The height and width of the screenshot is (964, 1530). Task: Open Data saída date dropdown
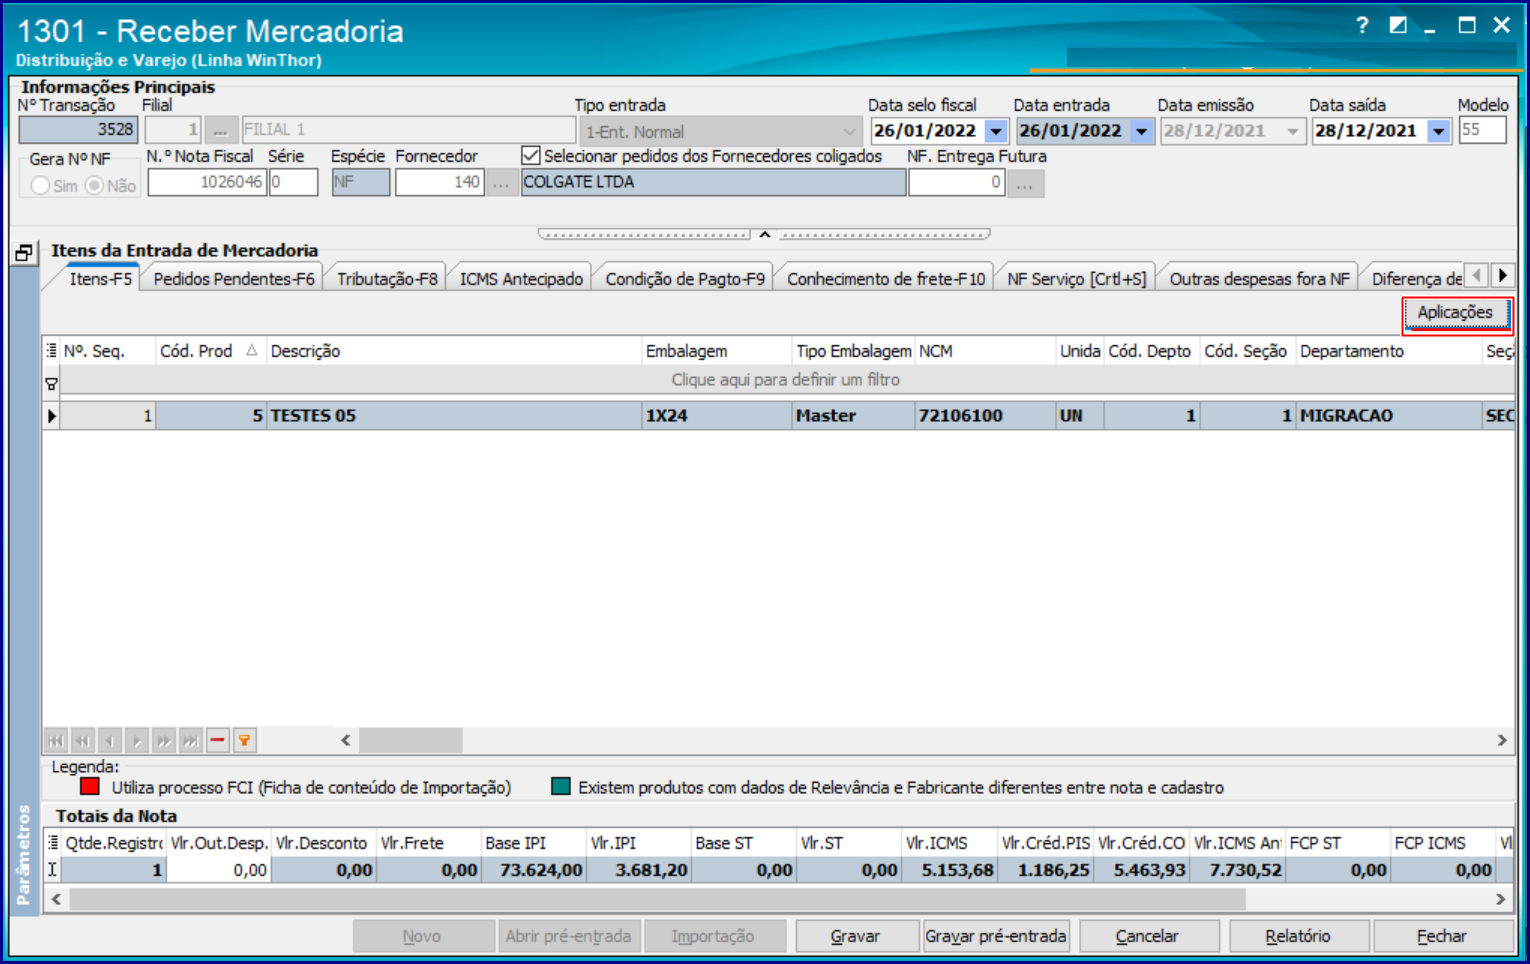pyautogui.click(x=1439, y=131)
